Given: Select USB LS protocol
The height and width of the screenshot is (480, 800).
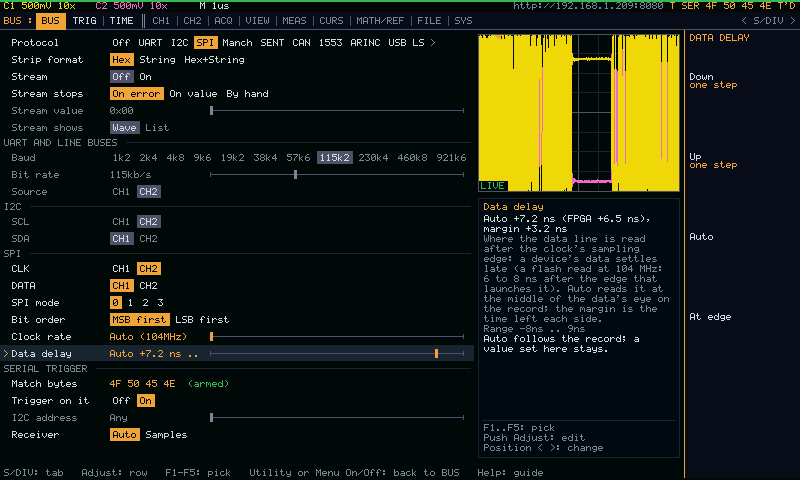Looking at the screenshot, I should [406, 42].
